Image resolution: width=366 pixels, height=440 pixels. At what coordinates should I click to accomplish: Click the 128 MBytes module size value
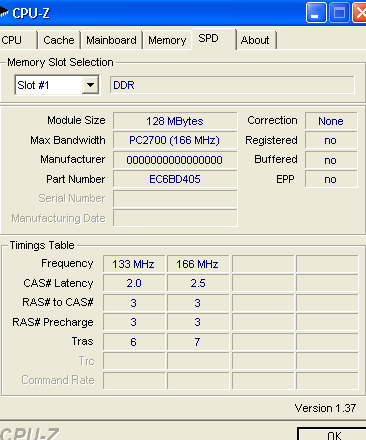(175, 121)
